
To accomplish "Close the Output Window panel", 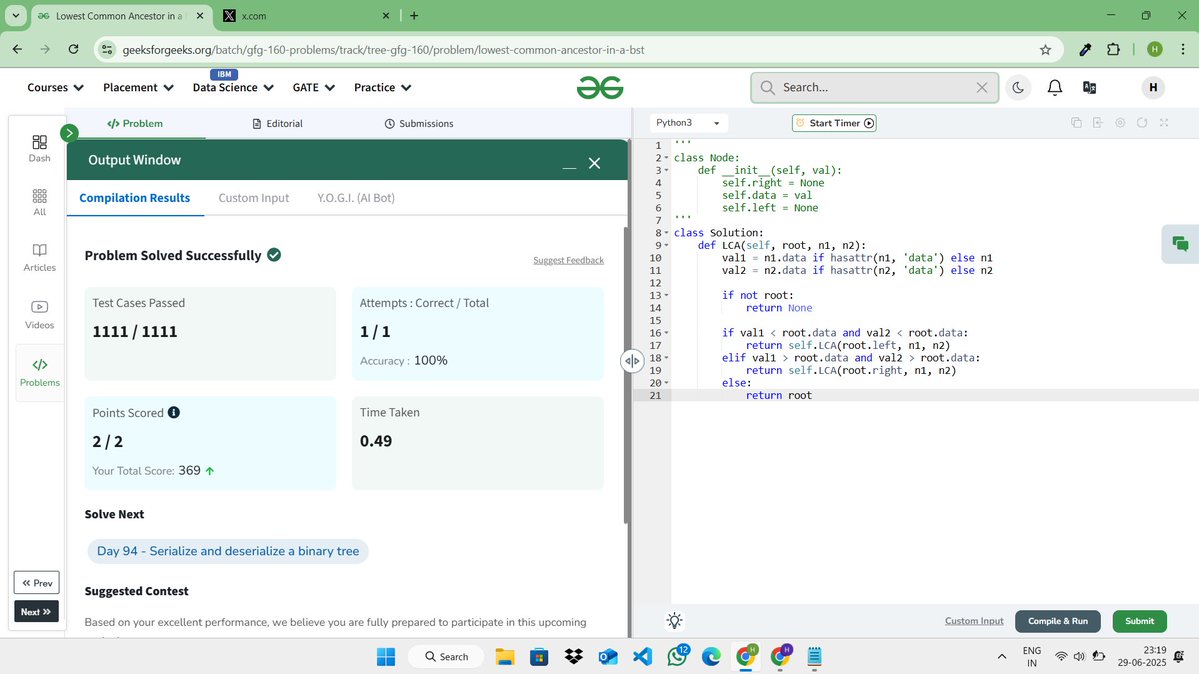I will coord(594,164).
